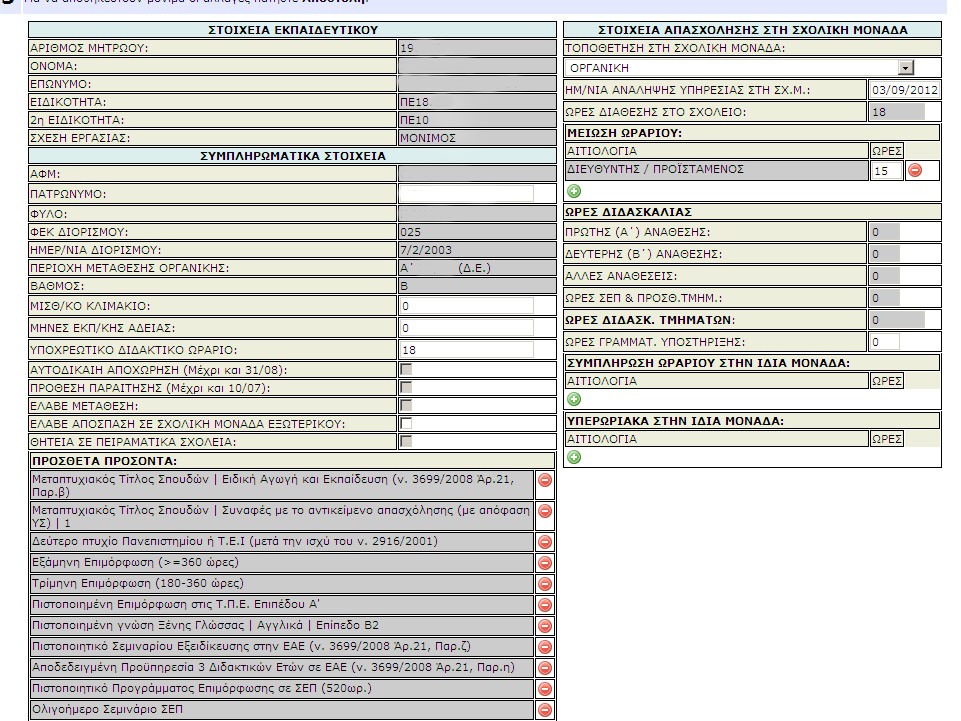Viewport: 961px width, 721px height.
Task: Focus the ΩΡΕΣ ΓΡΑΜΜΑΤ. ΥΠΟΣΤΗΡΙΞΗΣ hours field
Action: tap(884, 342)
